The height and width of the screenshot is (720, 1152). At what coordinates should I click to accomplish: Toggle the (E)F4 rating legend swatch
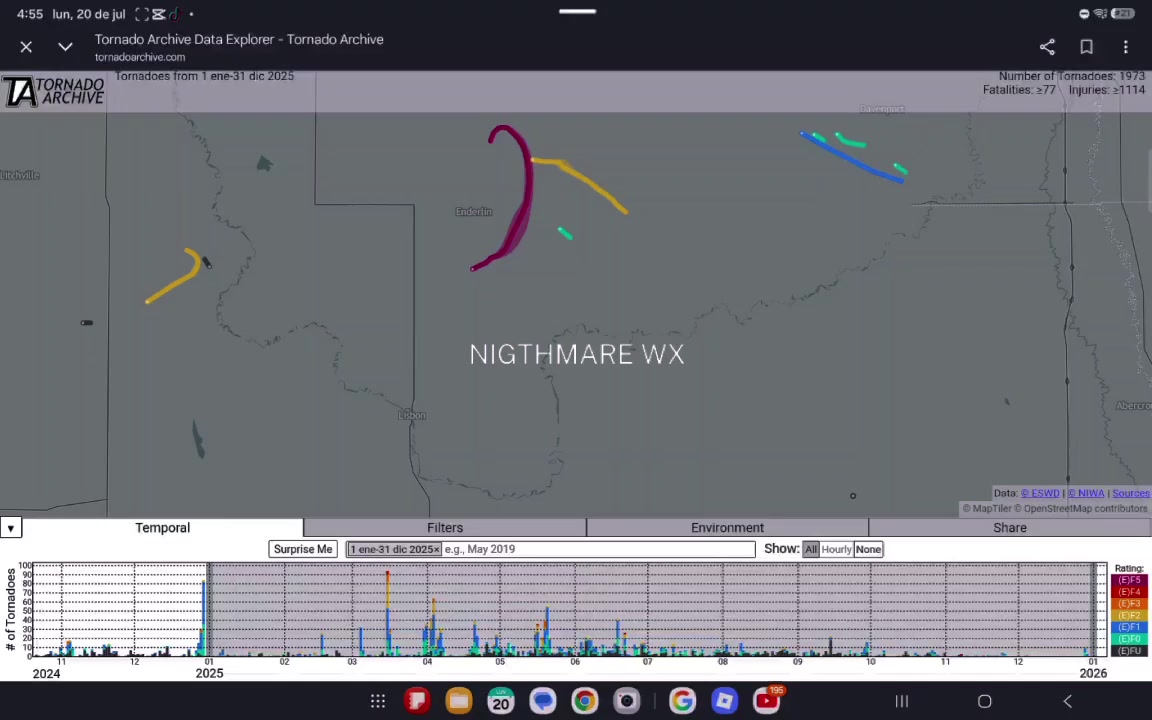coord(1129,592)
